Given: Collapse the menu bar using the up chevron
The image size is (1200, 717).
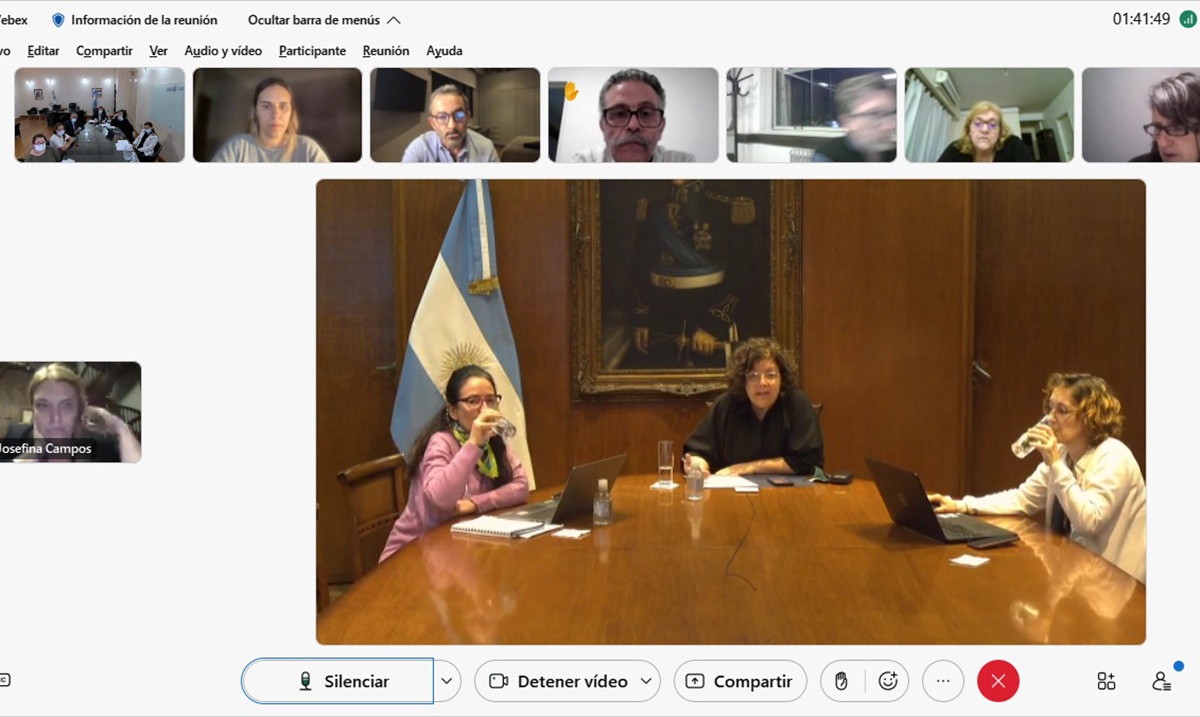Looking at the screenshot, I should pyautogui.click(x=393, y=20).
